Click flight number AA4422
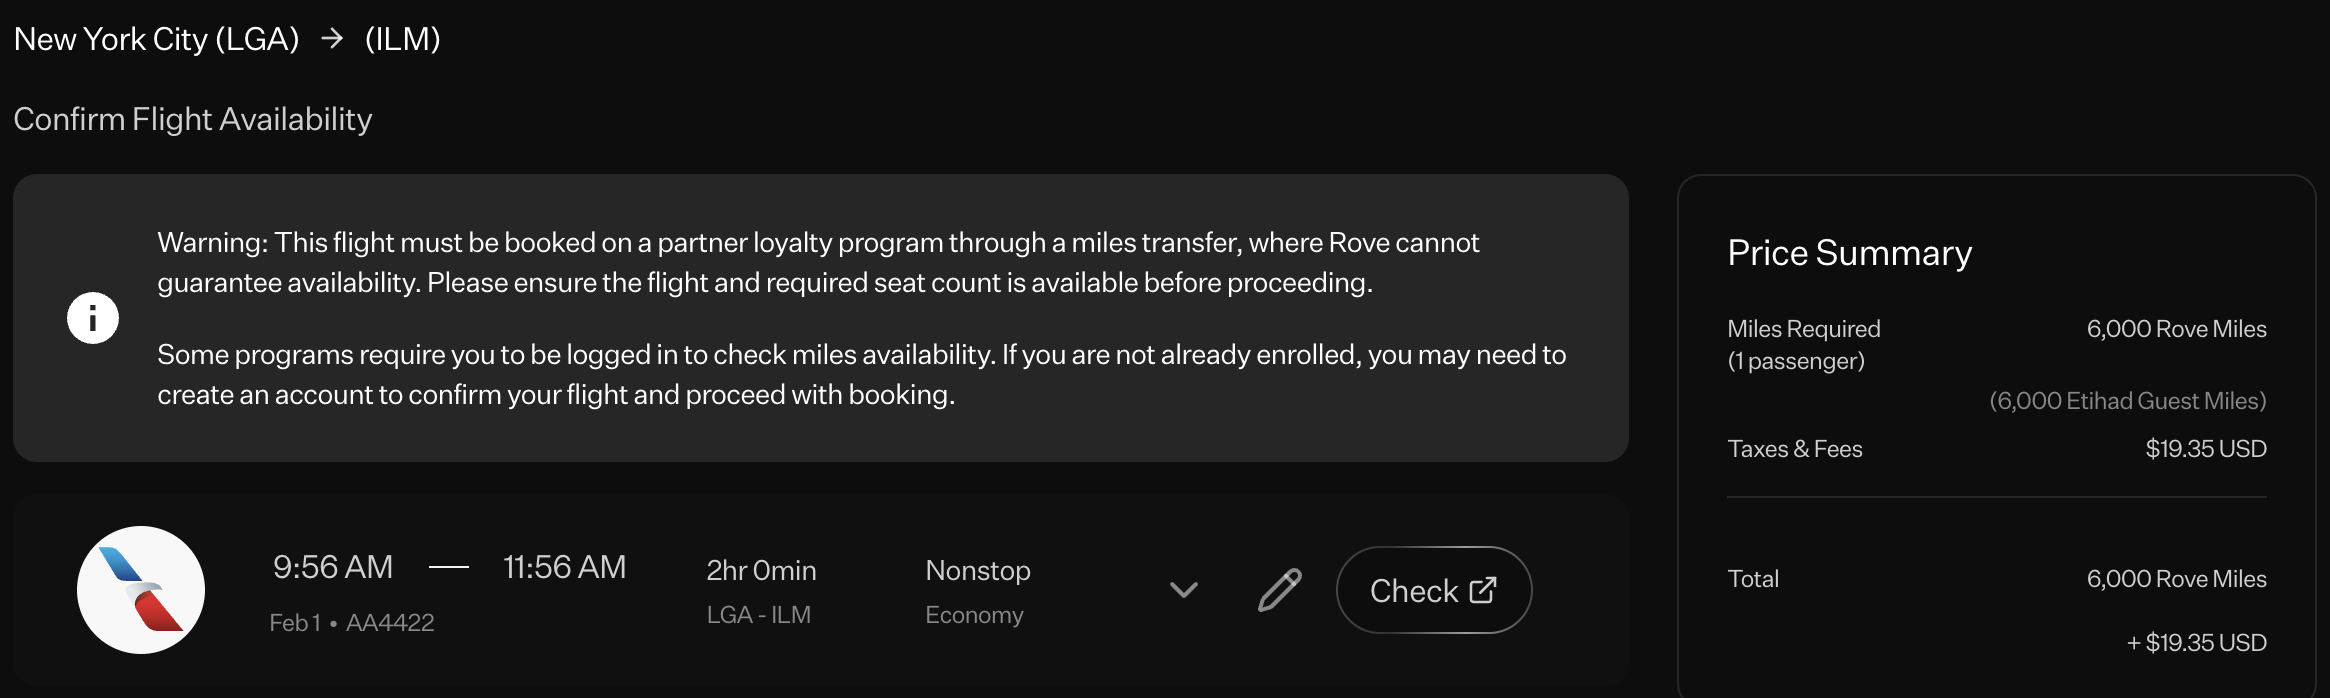Viewport: 2330px width, 698px height. pos(390,623)
